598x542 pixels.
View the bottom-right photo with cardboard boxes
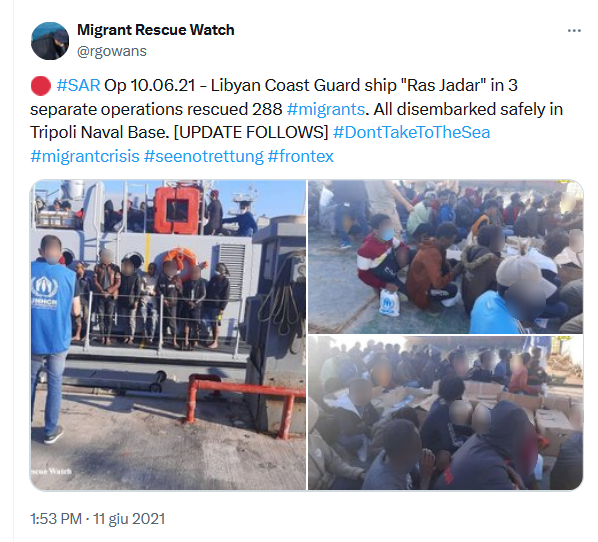[x=445, y=413]
